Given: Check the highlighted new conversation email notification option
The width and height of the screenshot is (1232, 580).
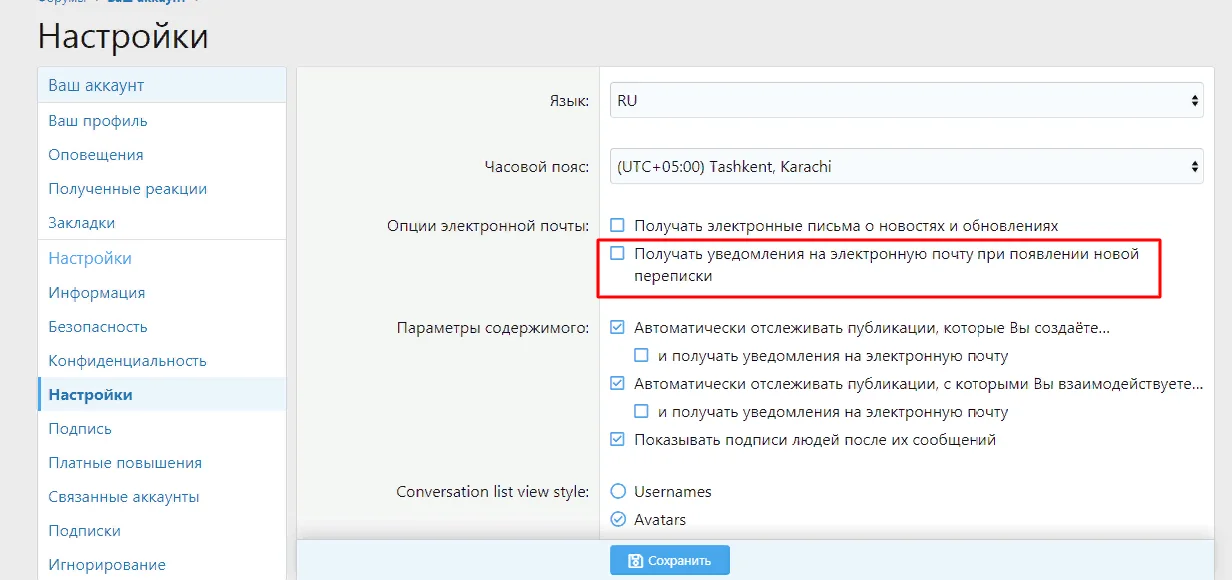Looking at the screenshot, I should tap(617, 254).
